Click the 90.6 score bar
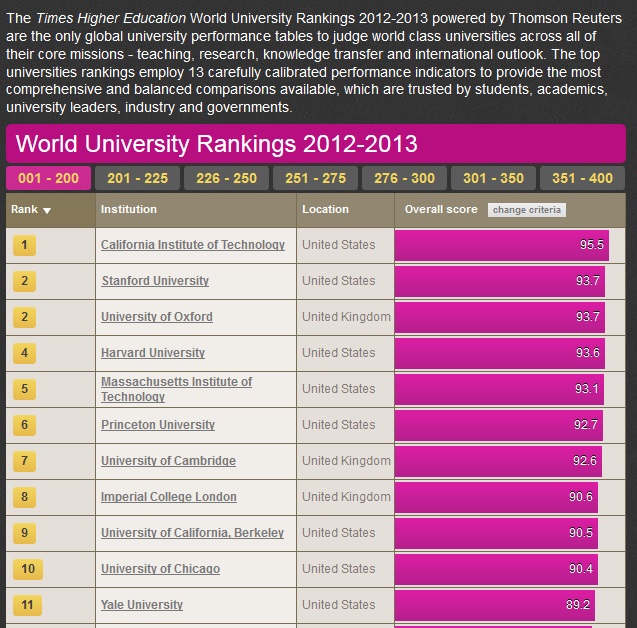 coord(496,497)
